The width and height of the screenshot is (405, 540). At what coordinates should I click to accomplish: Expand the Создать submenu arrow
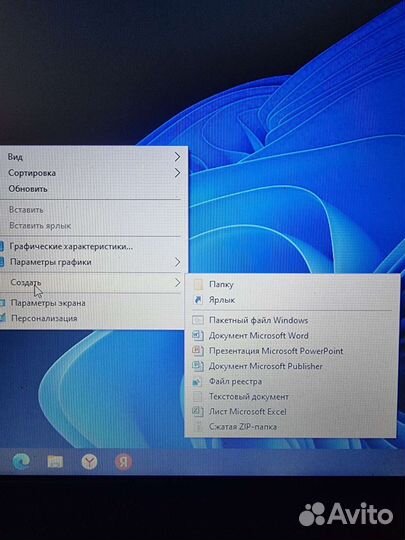[177, 283]
